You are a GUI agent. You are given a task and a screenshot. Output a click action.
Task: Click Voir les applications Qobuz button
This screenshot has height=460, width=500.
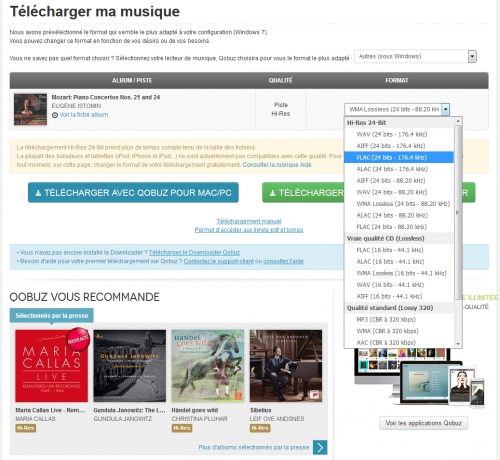[x=424, y=423]
